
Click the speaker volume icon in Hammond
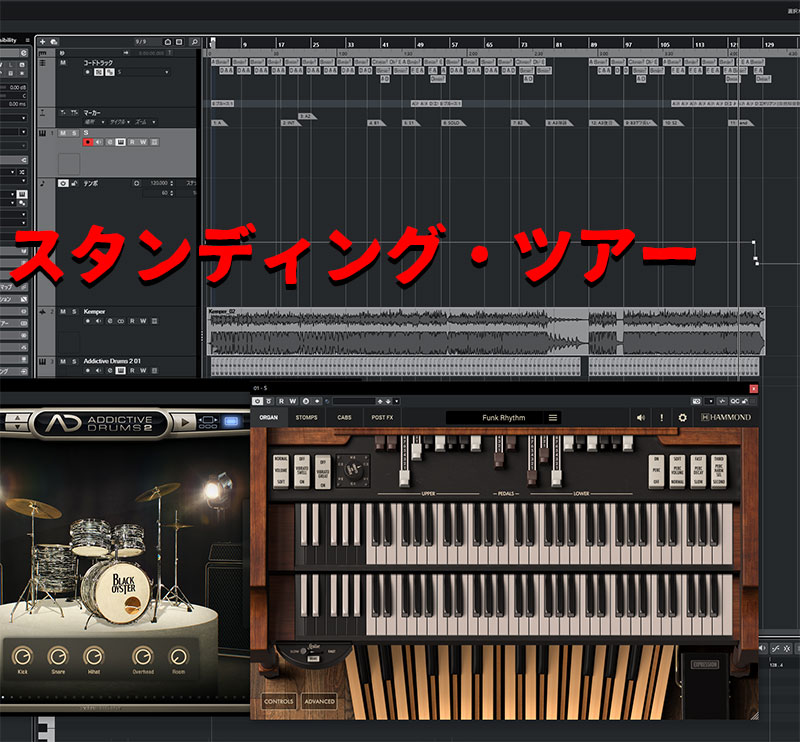coord(640,417)
